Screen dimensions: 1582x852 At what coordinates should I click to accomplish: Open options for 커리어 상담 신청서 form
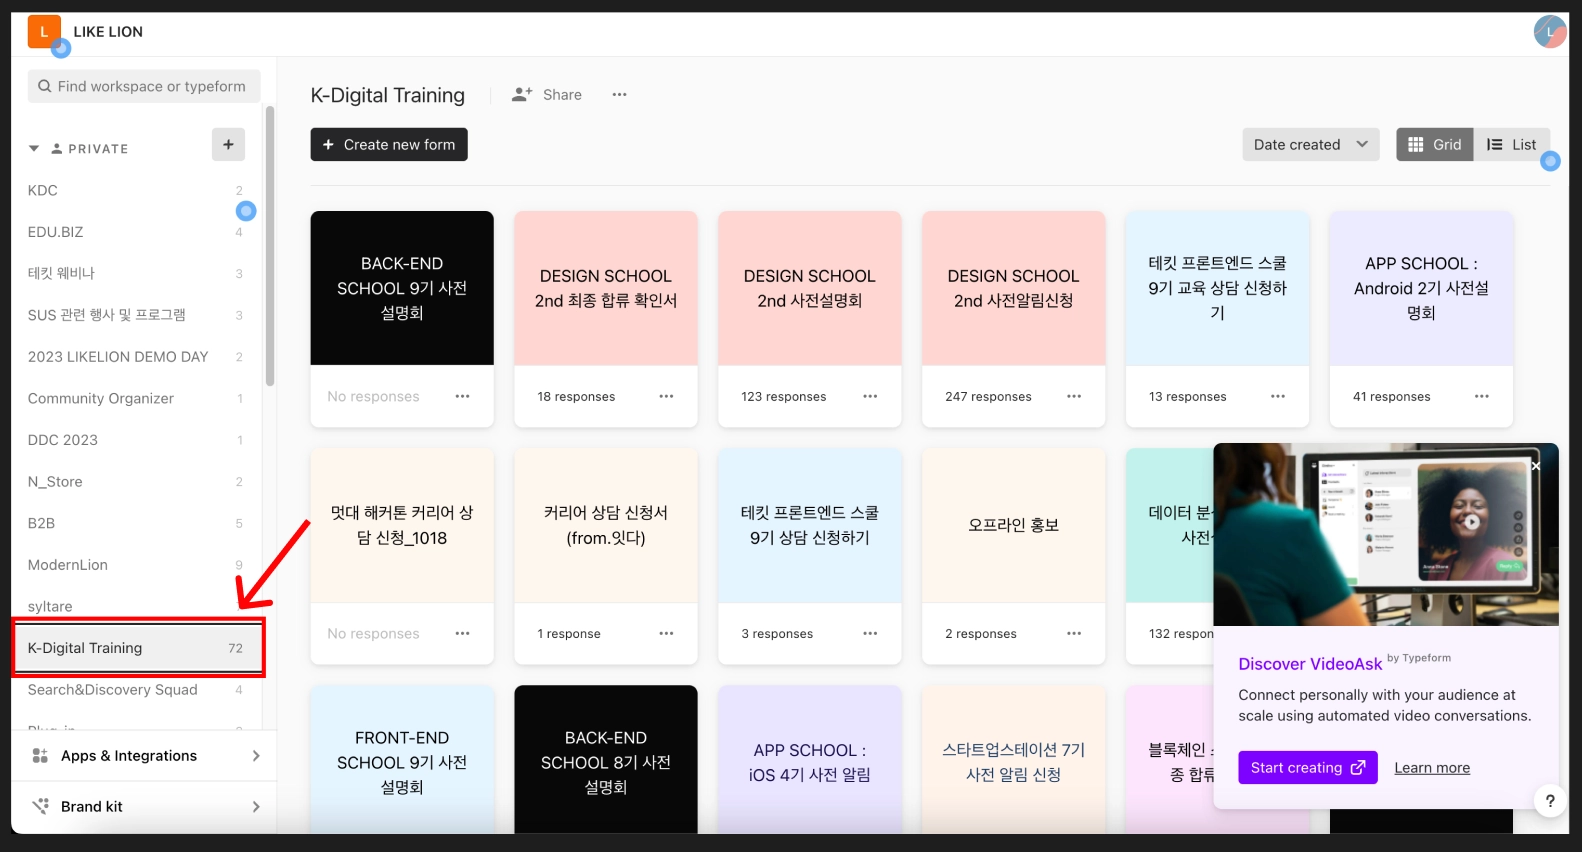point(666,634)
